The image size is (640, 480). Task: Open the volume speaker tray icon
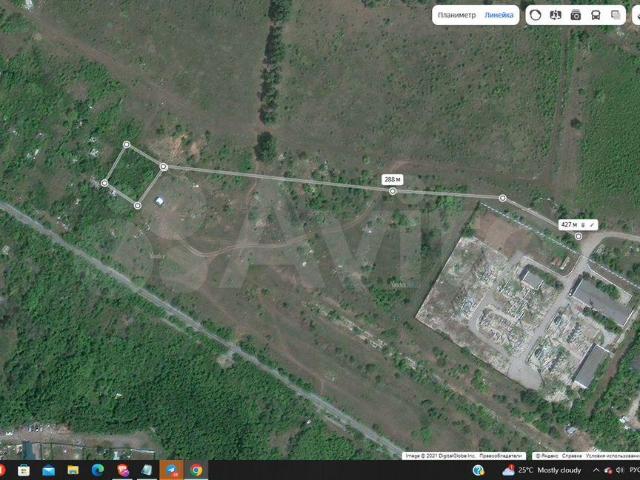pos(620,470)
